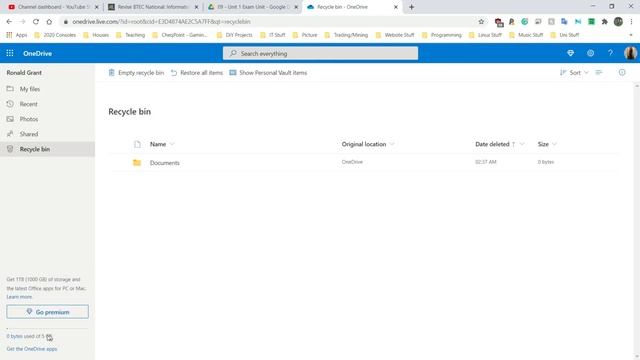Open the DIY Projects bookmark folder
The image size is (640, 360).
click(x=235, y=35)
